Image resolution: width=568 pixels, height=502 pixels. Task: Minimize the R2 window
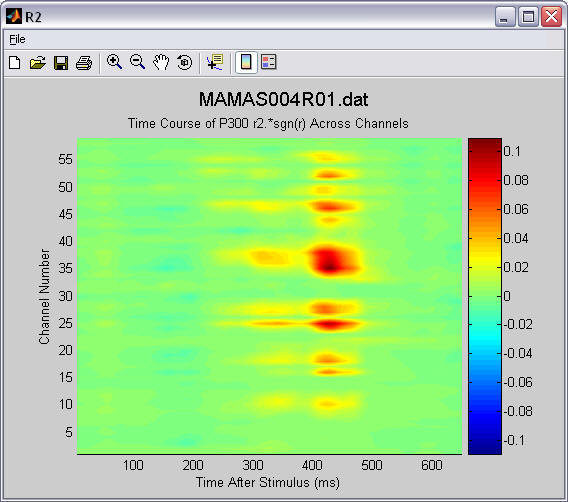pyautogui.click(x=505, y=17)
